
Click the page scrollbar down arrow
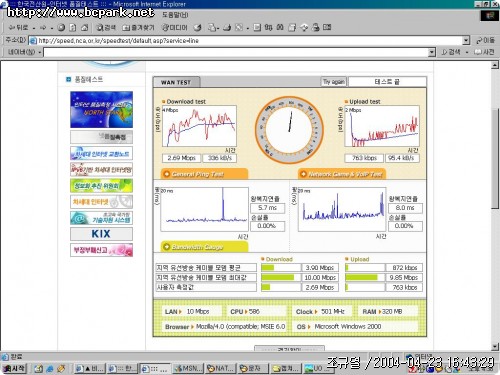(495, 347)
